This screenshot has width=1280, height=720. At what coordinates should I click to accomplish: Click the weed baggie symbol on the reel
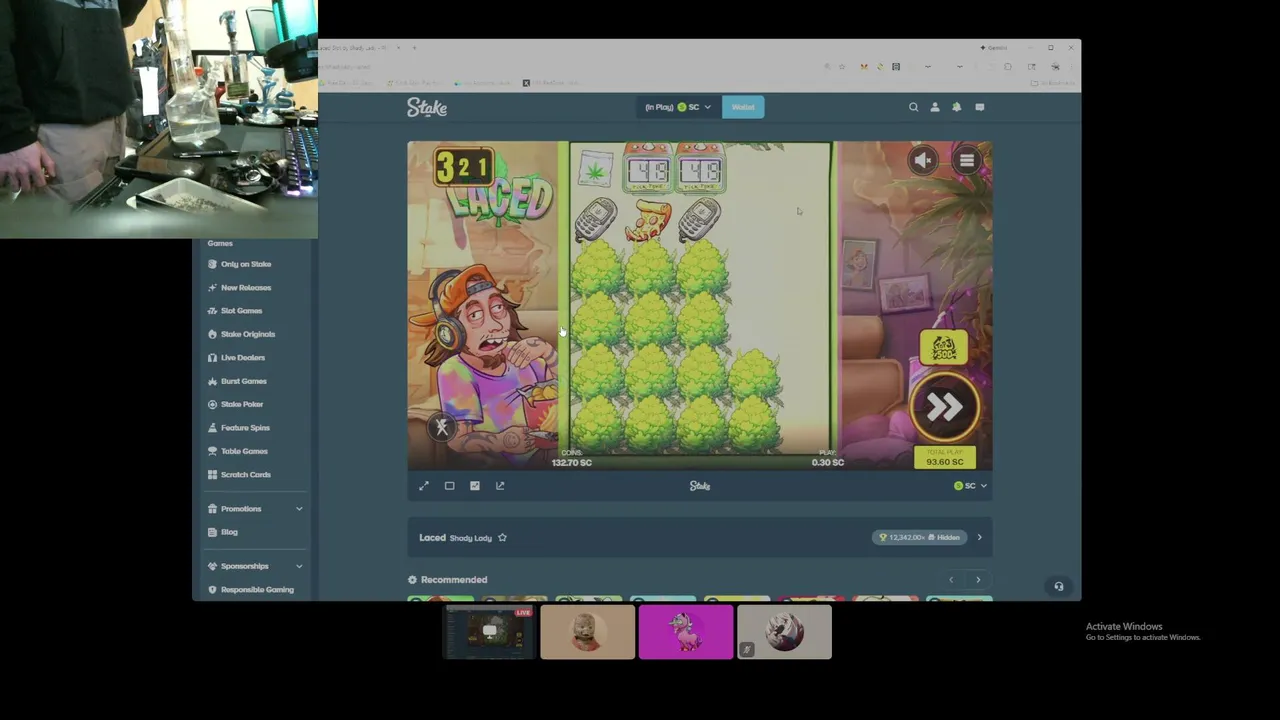point(596,170)
